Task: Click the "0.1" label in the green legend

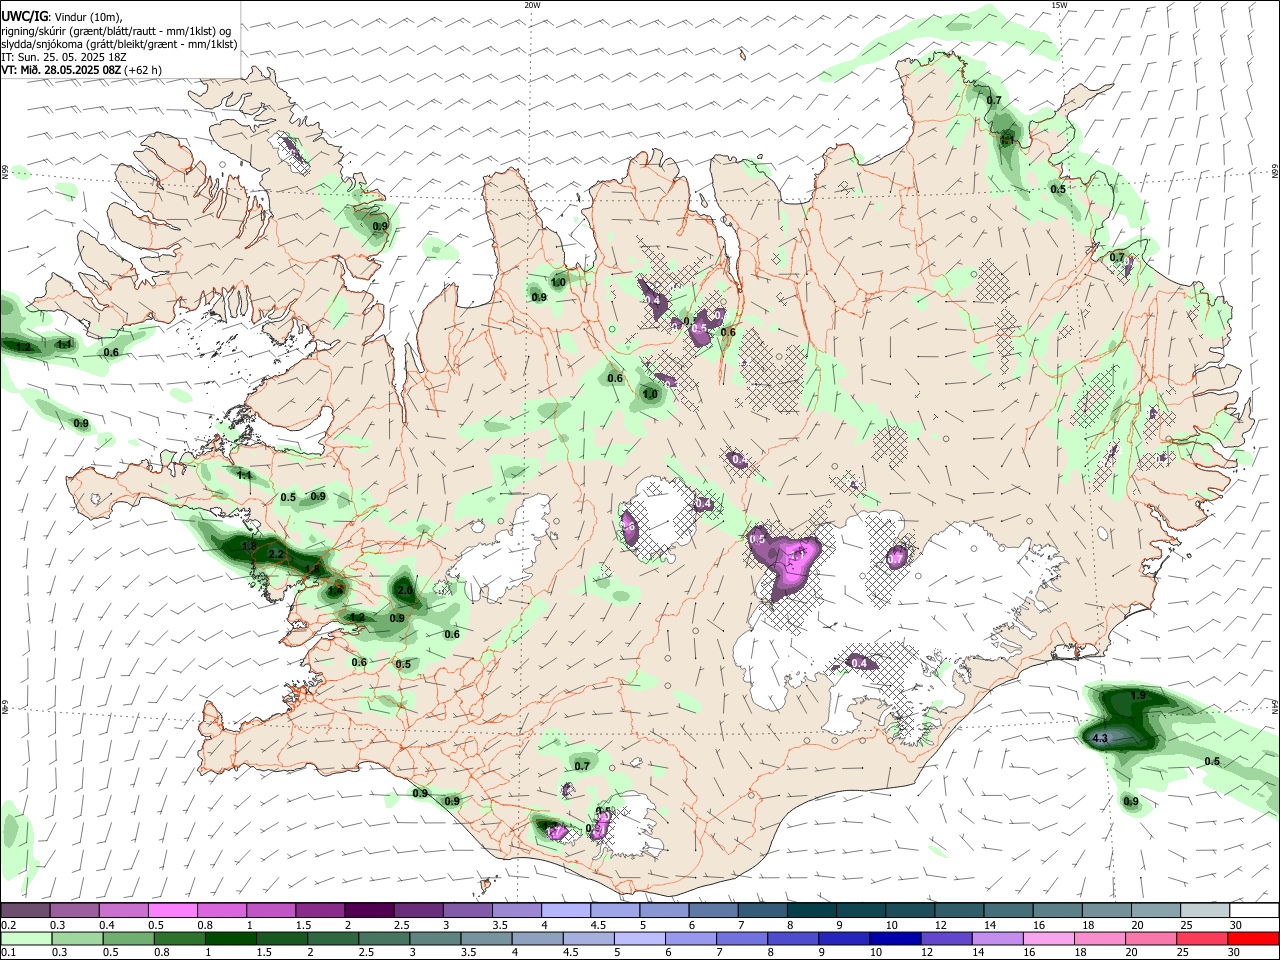Action: click(8, 951)
